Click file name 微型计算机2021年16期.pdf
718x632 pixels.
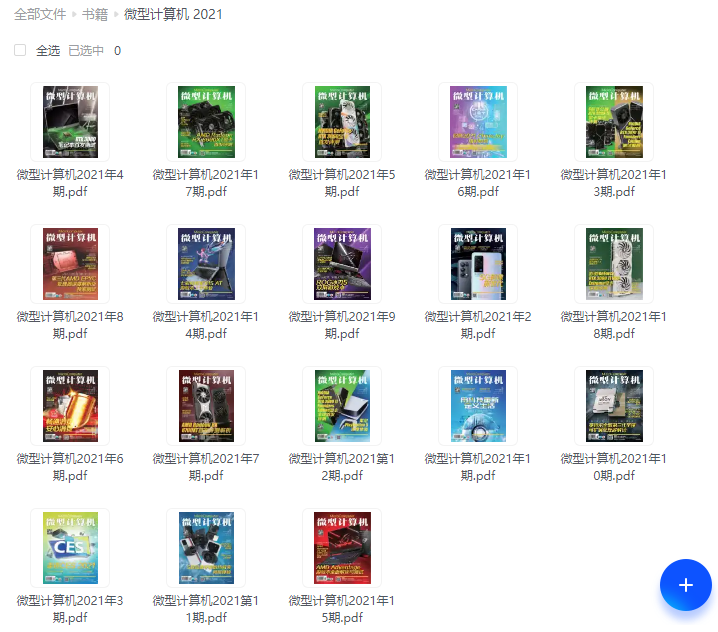click(478, 183)
